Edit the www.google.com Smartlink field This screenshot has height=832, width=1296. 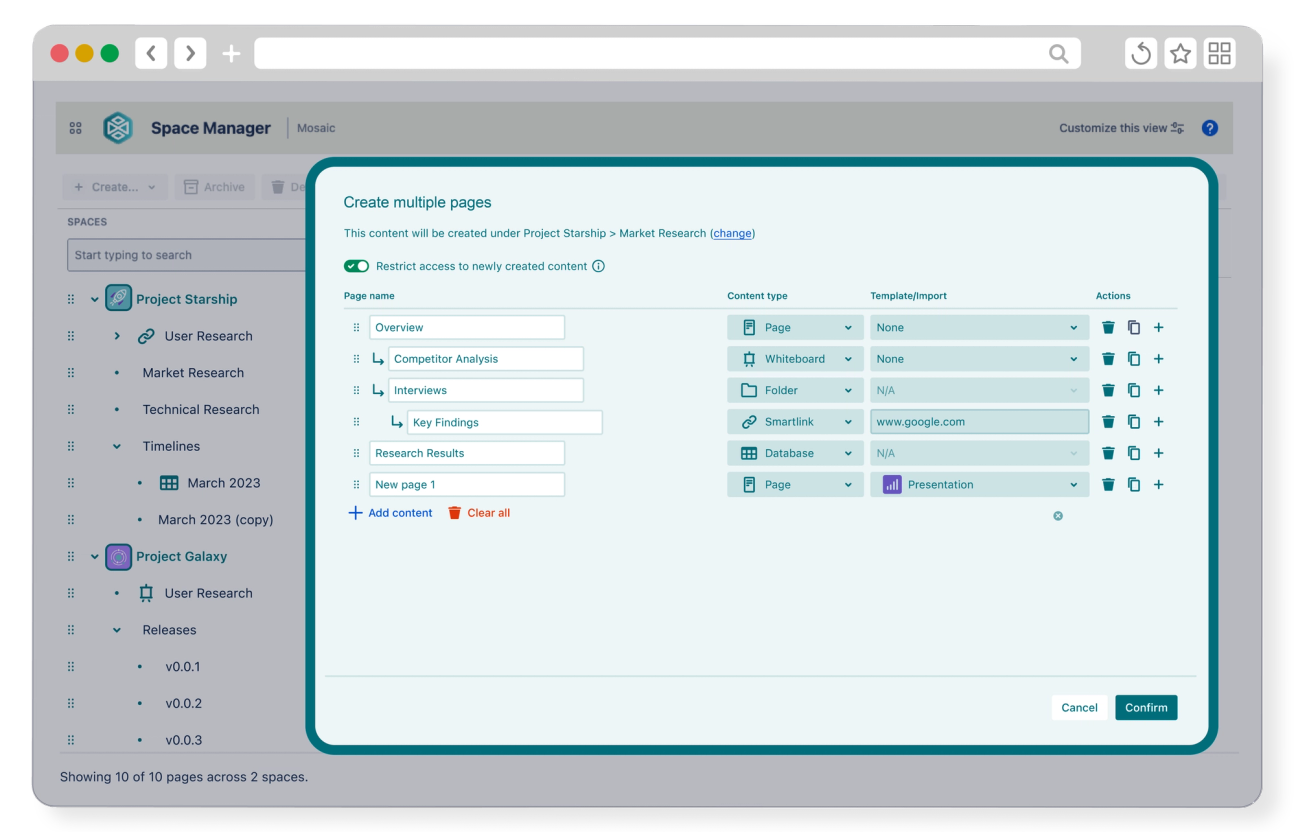click(x=978, y=421)
